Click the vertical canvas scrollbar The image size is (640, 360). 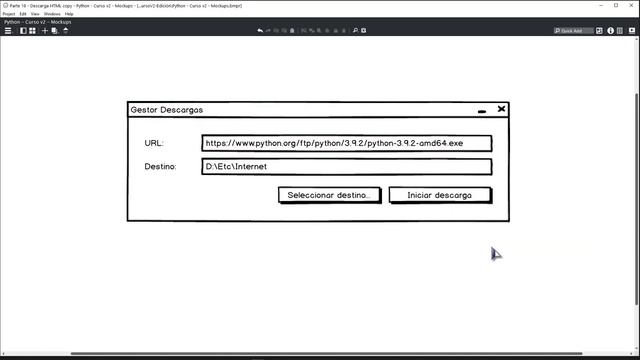637,199
